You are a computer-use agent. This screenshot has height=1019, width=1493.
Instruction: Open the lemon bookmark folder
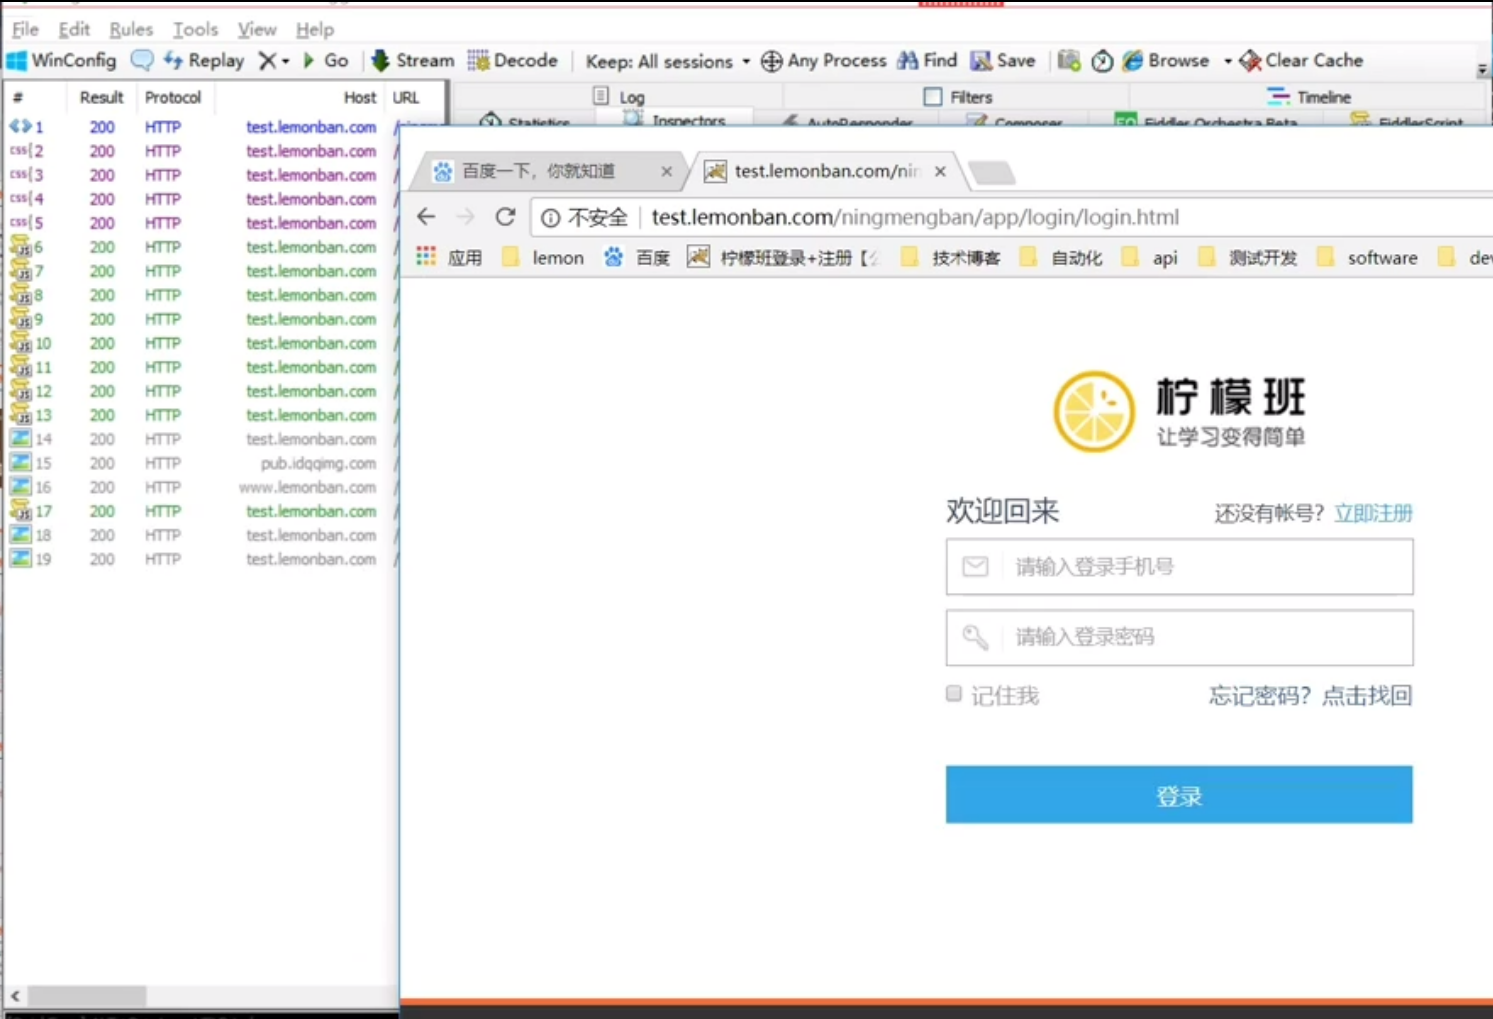click(x=543, y=257)
